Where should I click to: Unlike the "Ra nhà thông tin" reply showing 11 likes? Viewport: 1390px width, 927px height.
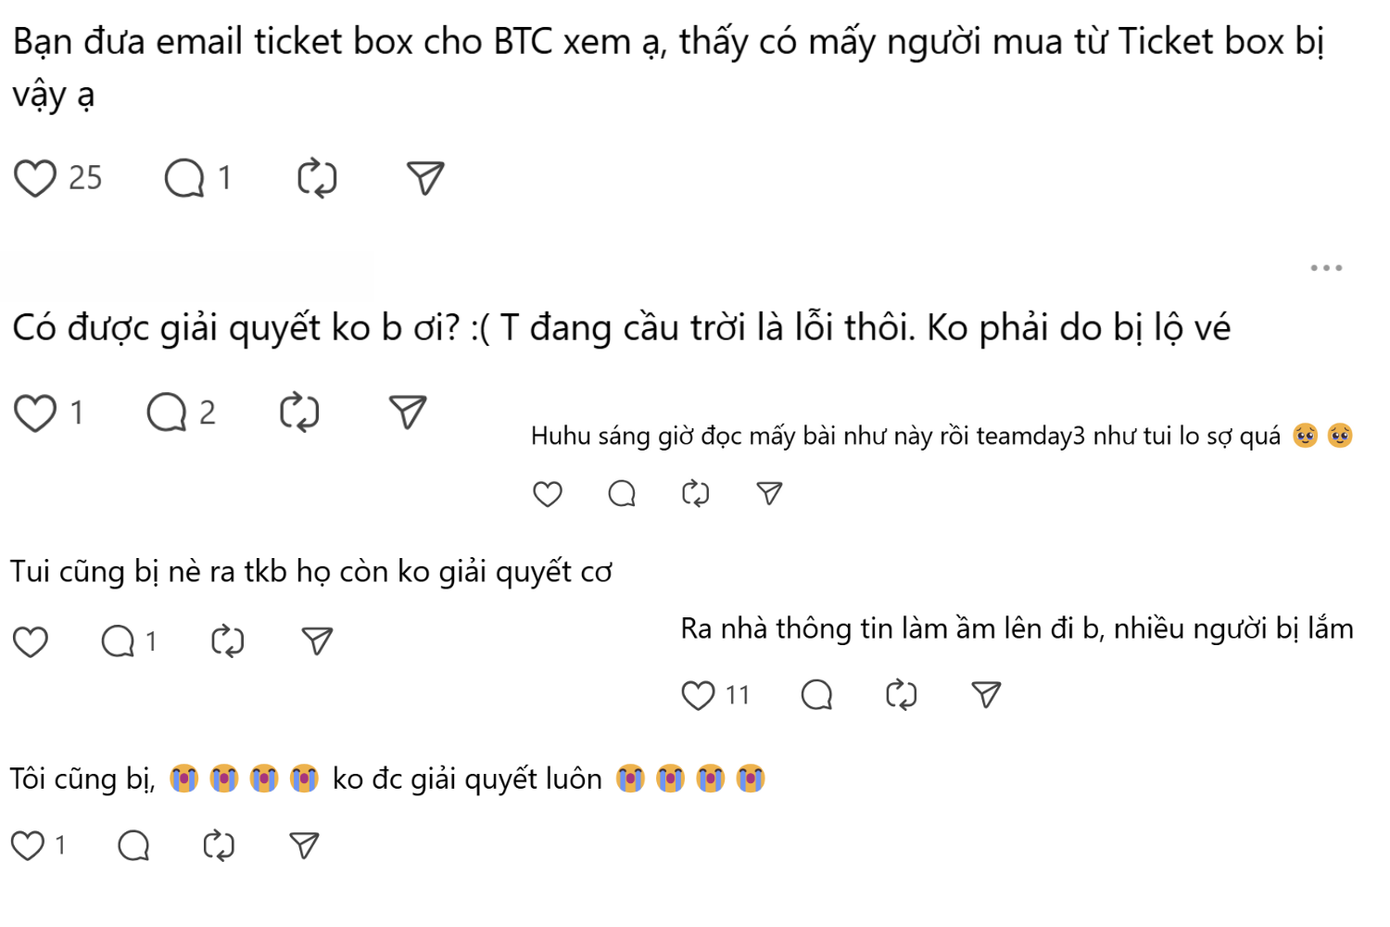click(697, 693)
